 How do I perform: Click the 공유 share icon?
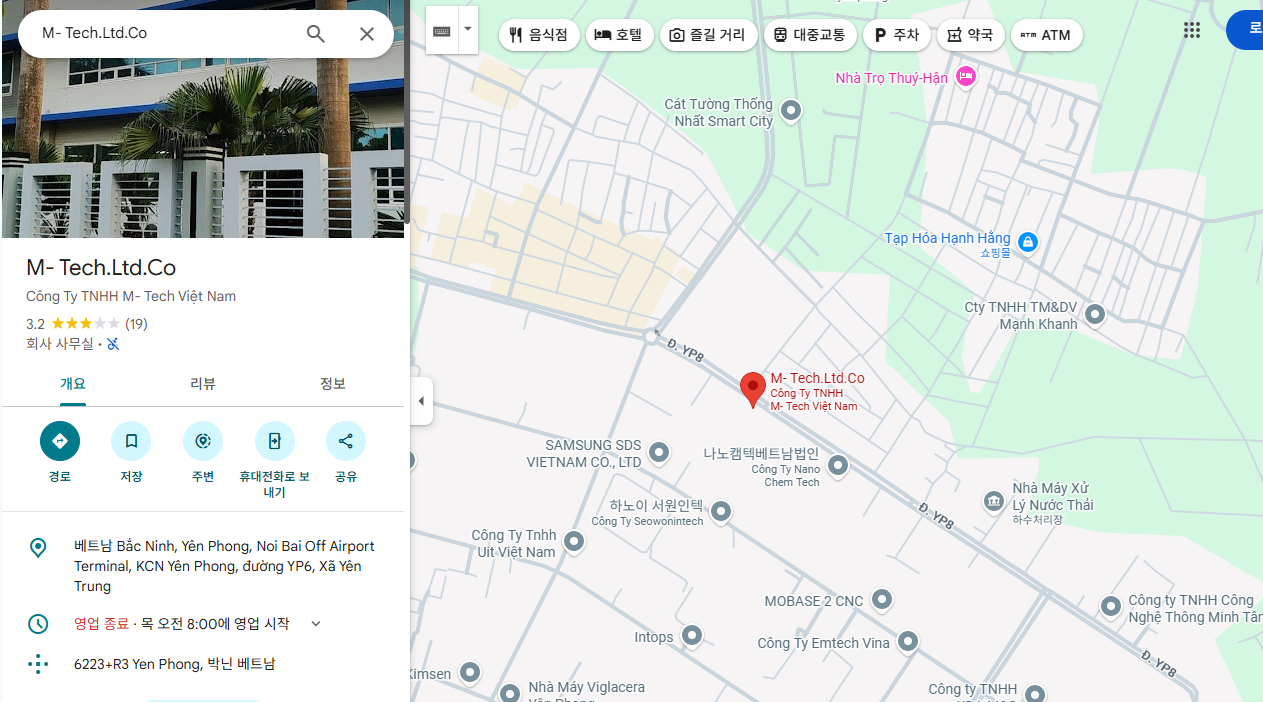coord(346,441)
